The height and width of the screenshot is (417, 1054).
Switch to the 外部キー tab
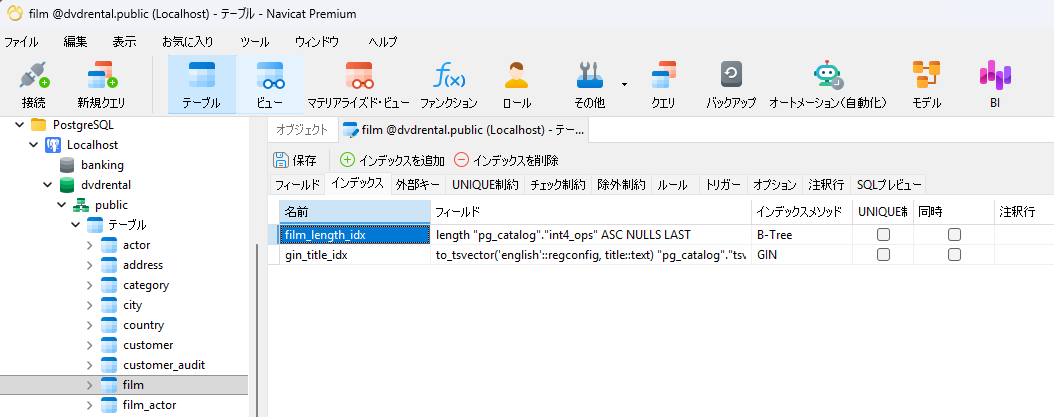click(417, 184)
